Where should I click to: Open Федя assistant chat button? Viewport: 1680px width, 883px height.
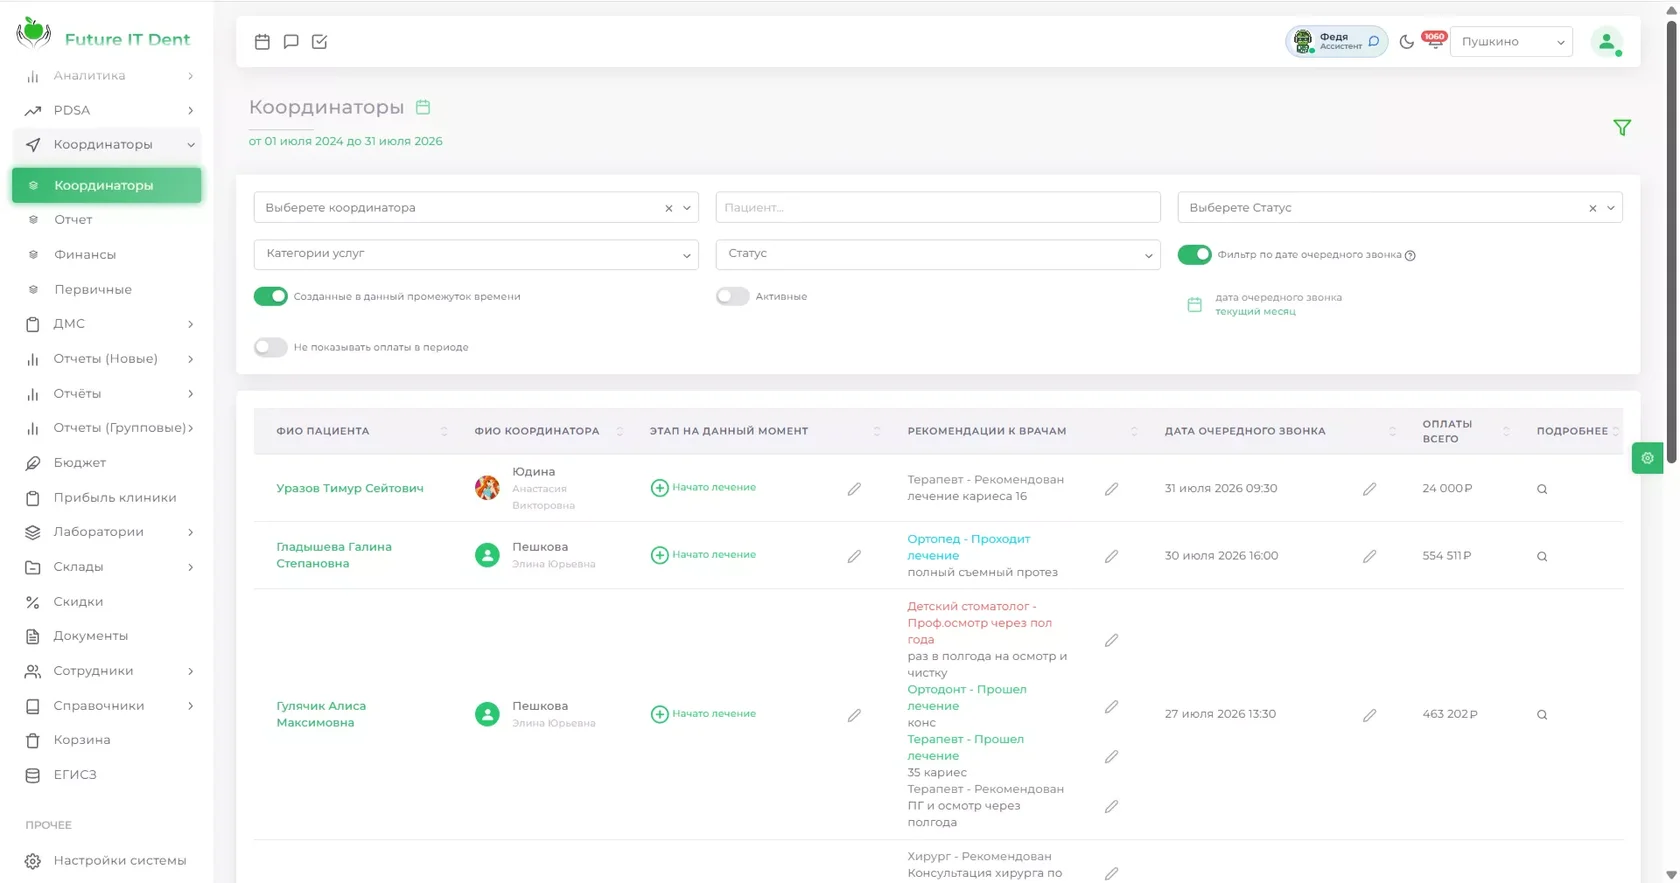point(1336,41)
